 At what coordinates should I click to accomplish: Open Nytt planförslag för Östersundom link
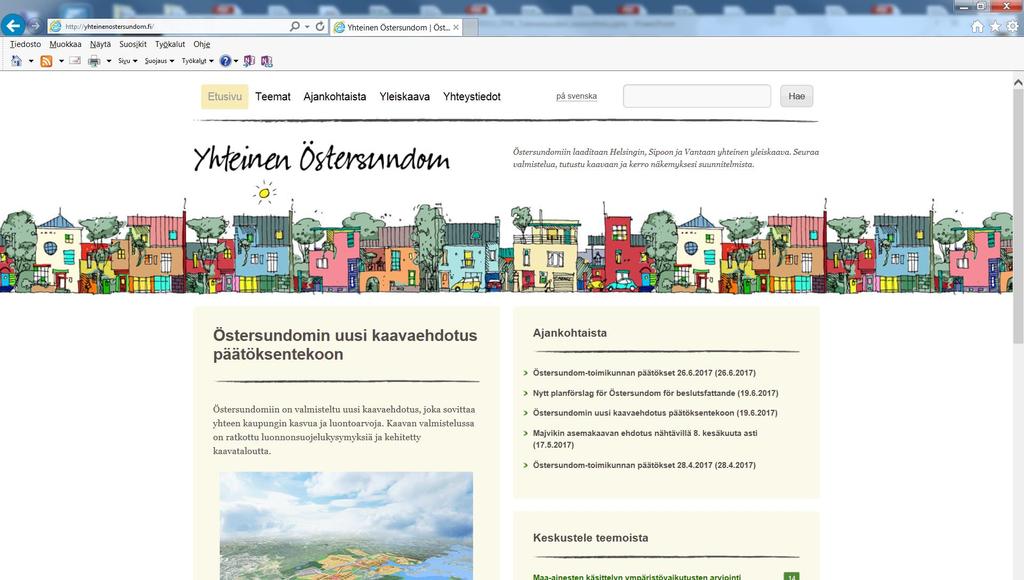pos(655,393)
